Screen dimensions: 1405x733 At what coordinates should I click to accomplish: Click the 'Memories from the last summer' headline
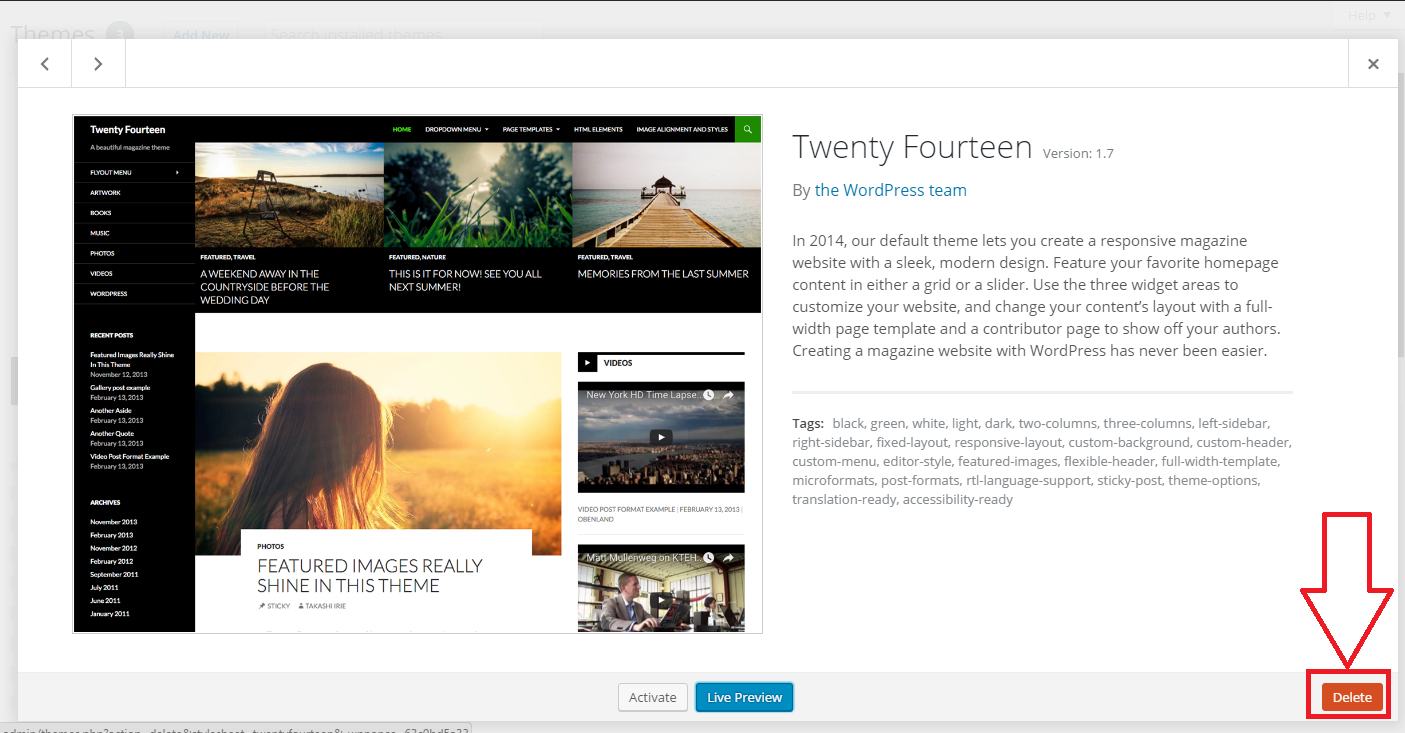click(663, 274)
